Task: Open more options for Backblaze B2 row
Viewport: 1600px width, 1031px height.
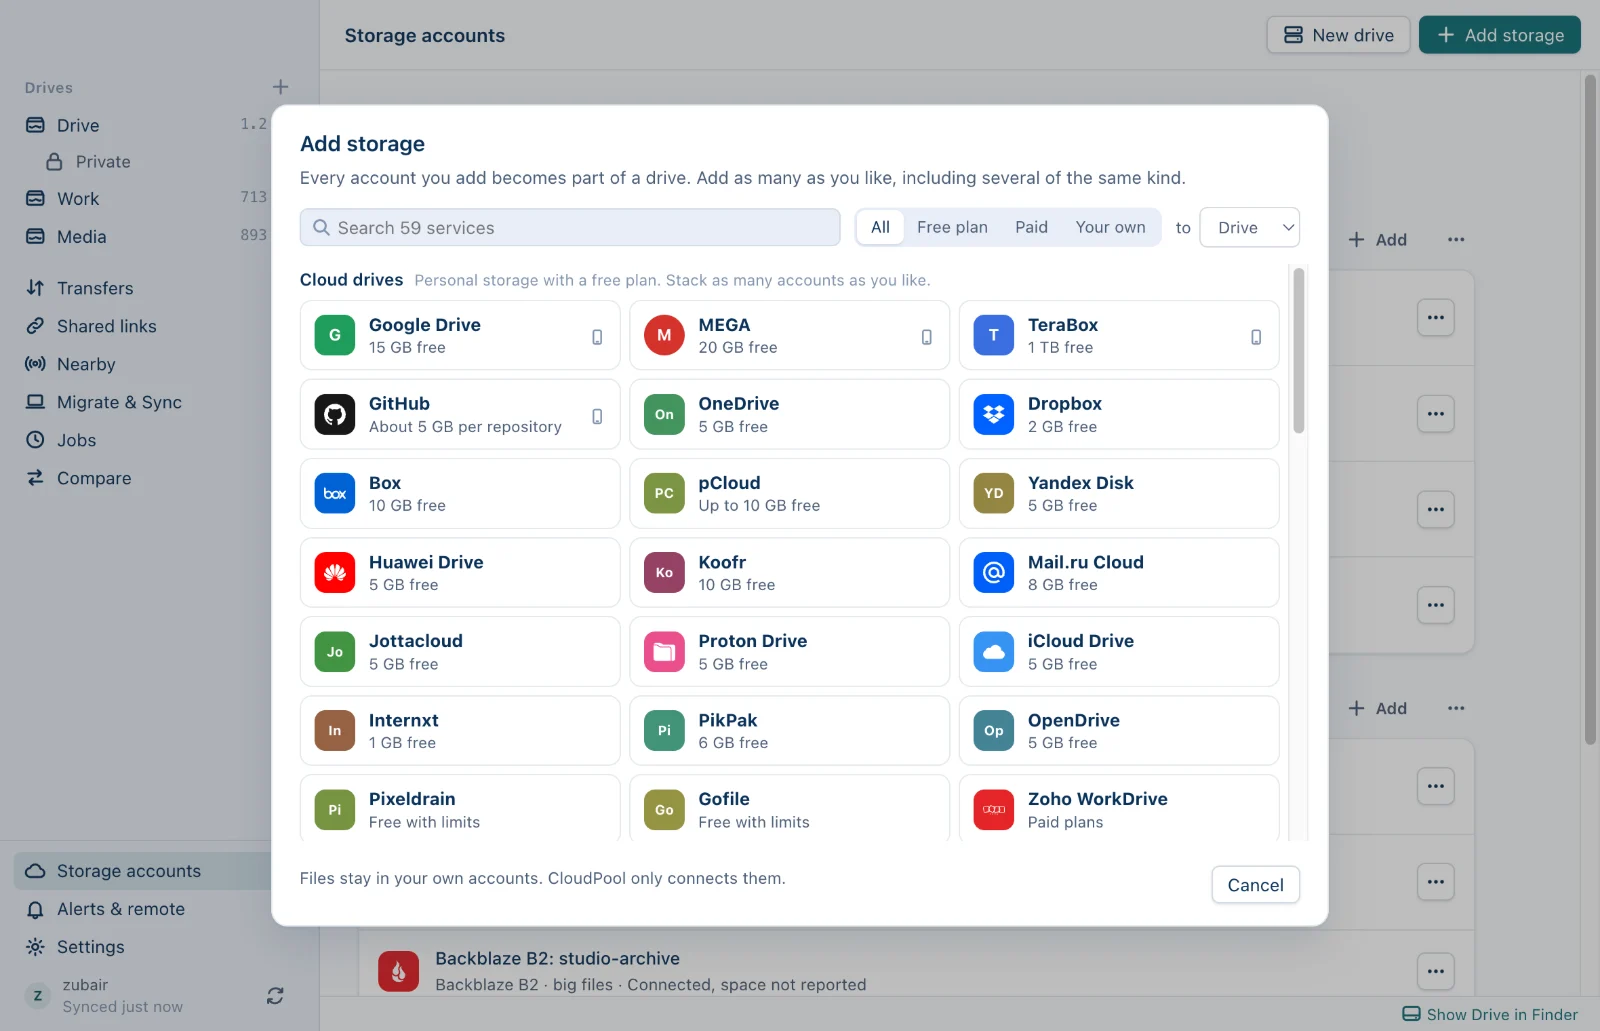Action: 1435,971
